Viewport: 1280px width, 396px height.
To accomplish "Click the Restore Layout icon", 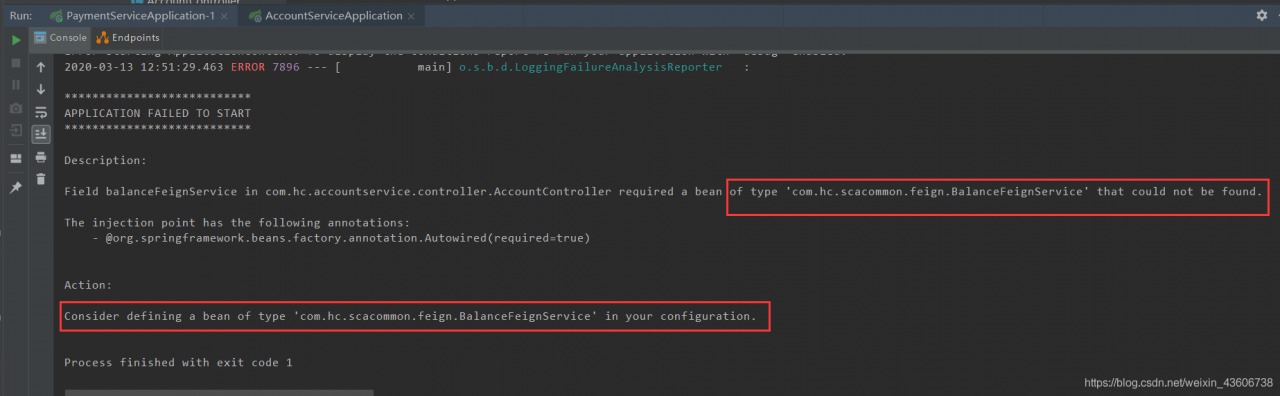I will click(16, 158).
